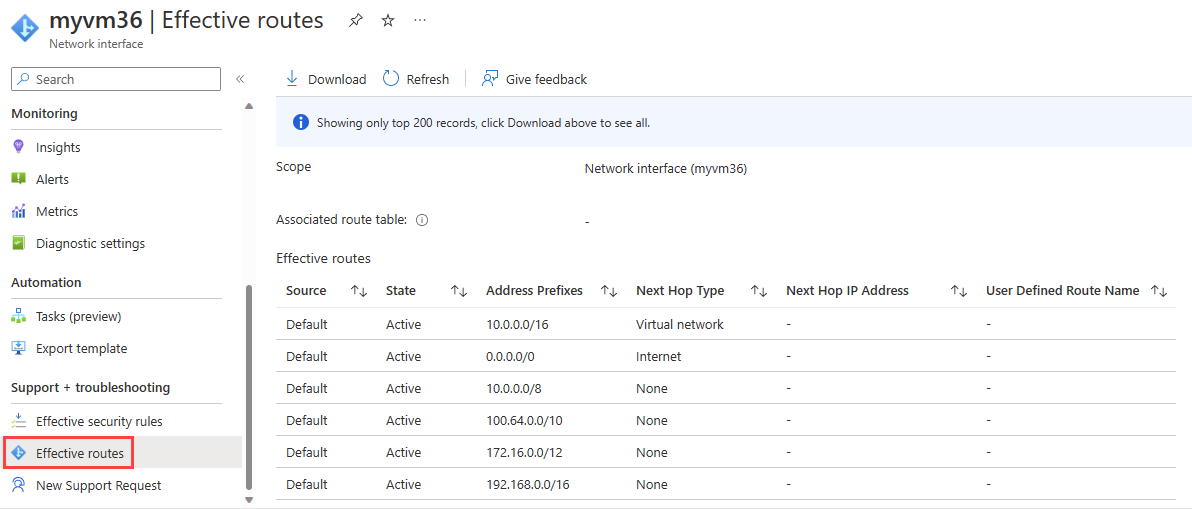Sort table by Address Prefixes arrows
Image resolution: width=1192 pixels, height=509 pixels.
[609, 291]
